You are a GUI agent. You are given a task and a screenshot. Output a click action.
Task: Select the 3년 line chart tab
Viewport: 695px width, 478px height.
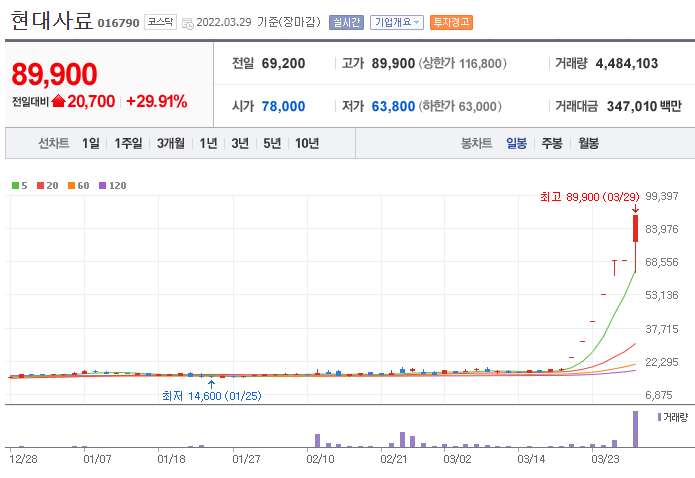point(240,143)
